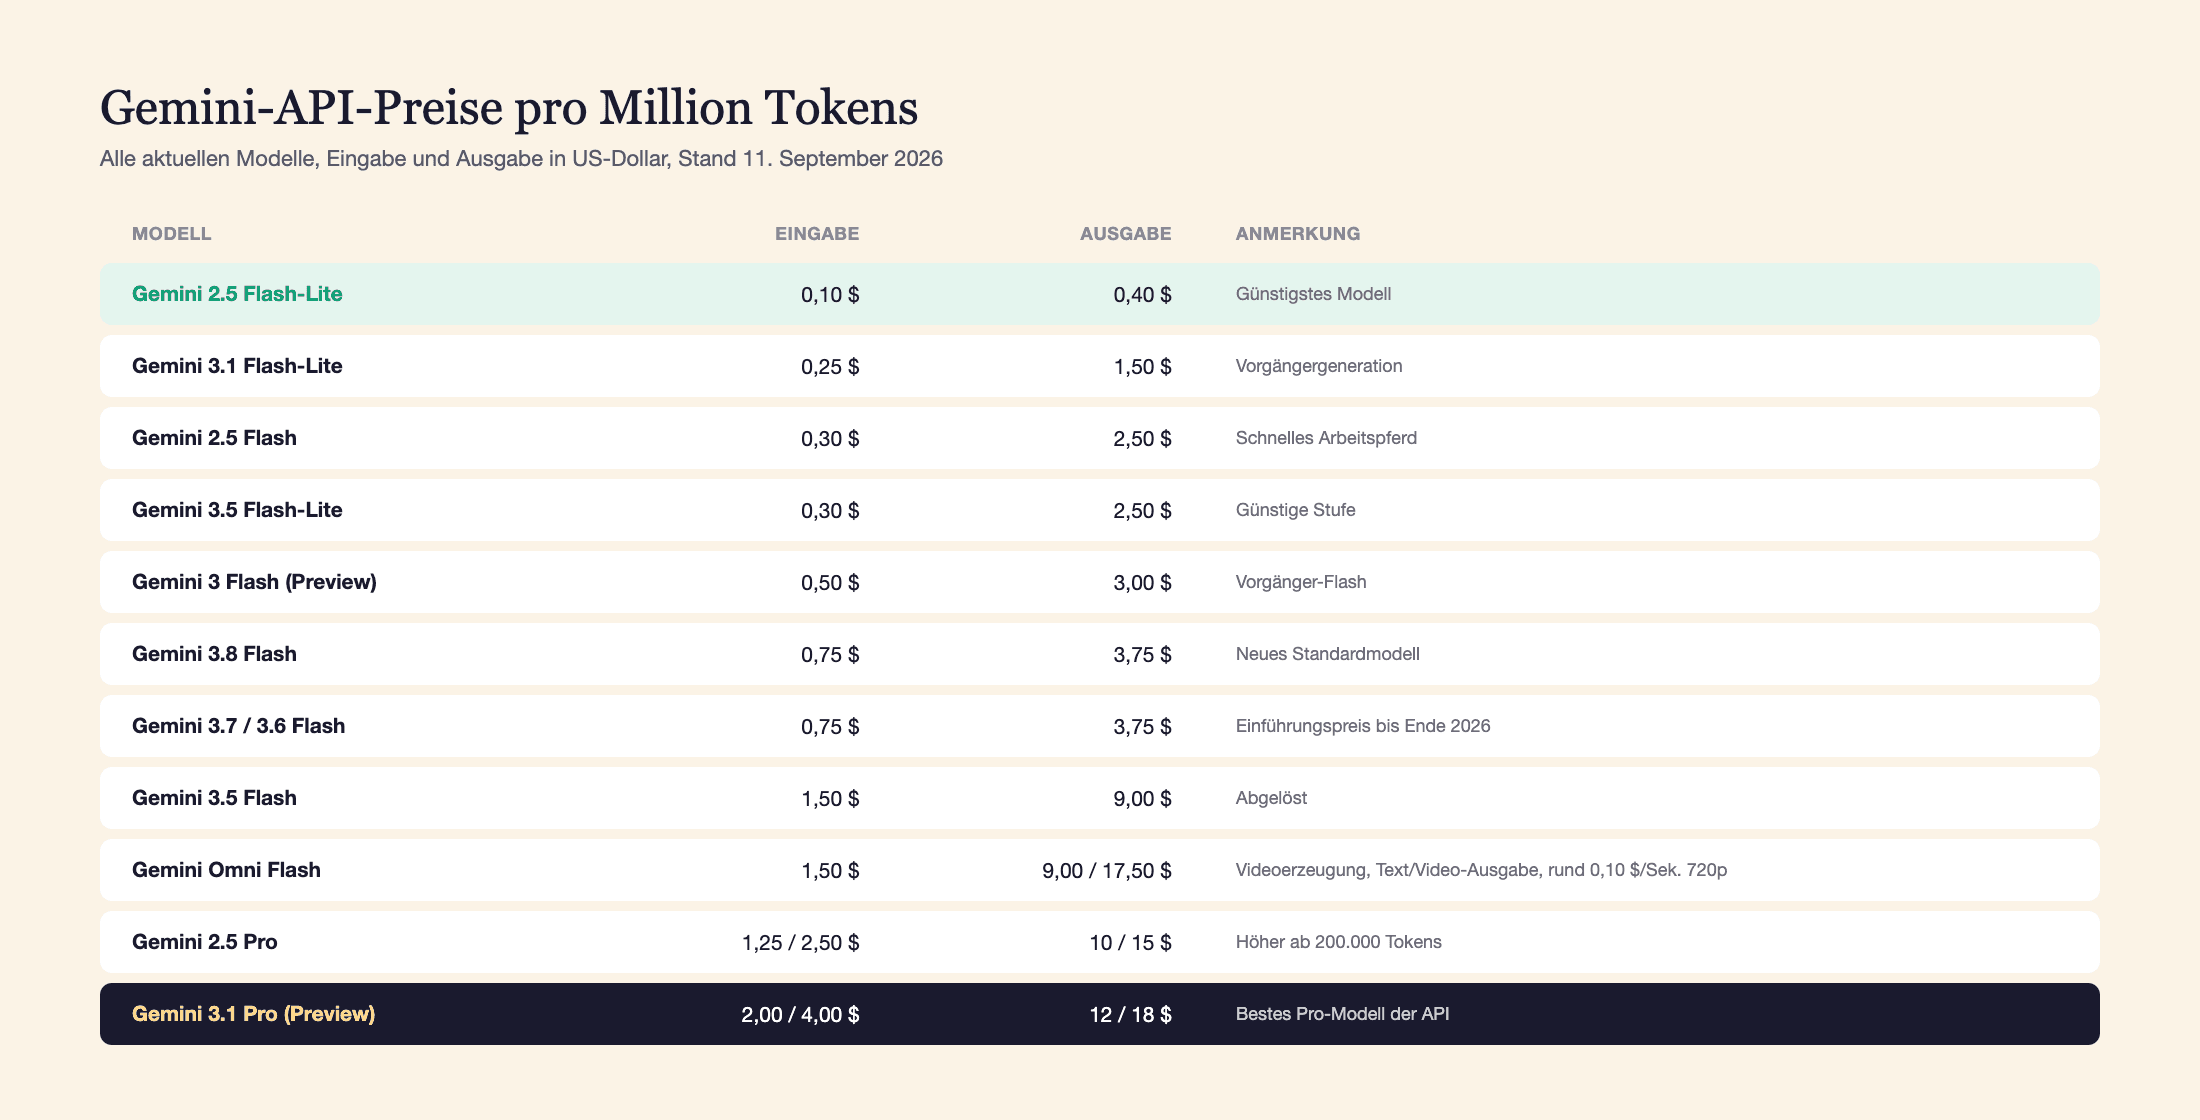
Task: Click the note "Schnelles Arbeitspferd"
Action: [x=1326, y=438]
